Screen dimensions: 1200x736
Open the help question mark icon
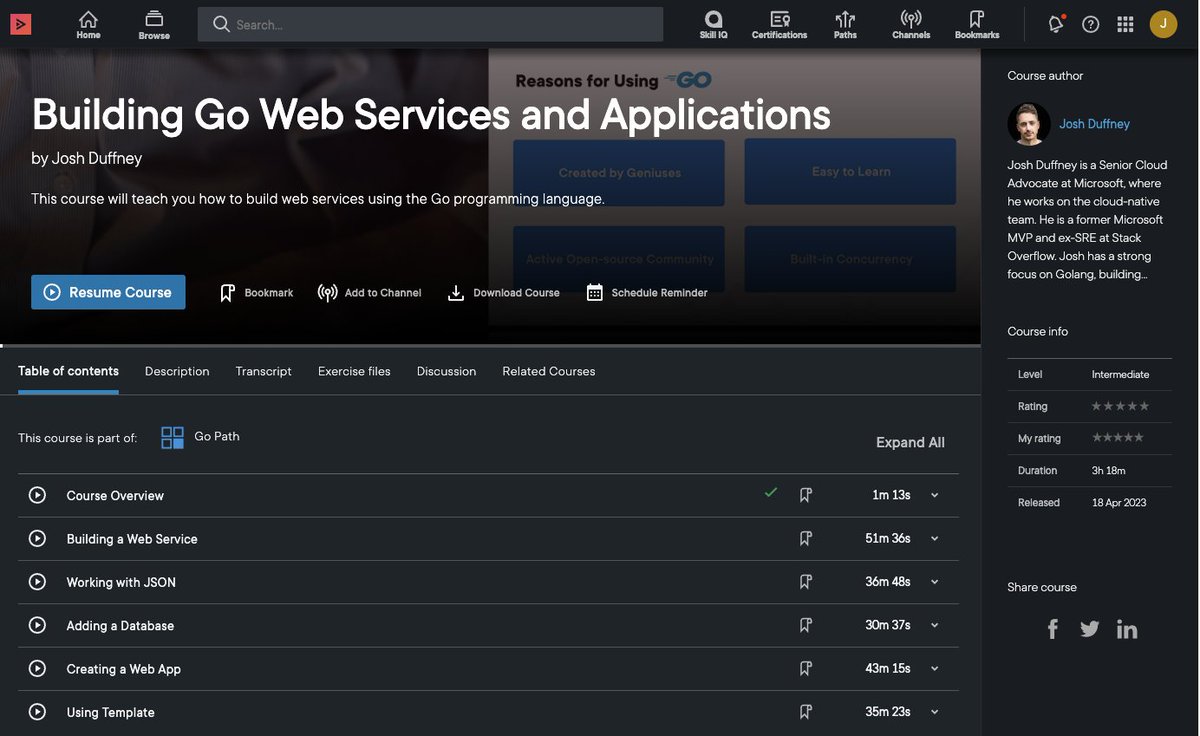pos(1091,24)
